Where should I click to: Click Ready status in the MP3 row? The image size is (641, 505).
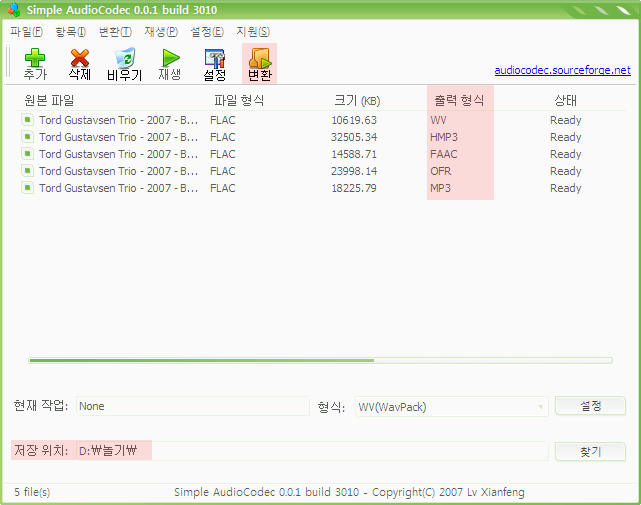pyautogui.click(x=566, y=188)
